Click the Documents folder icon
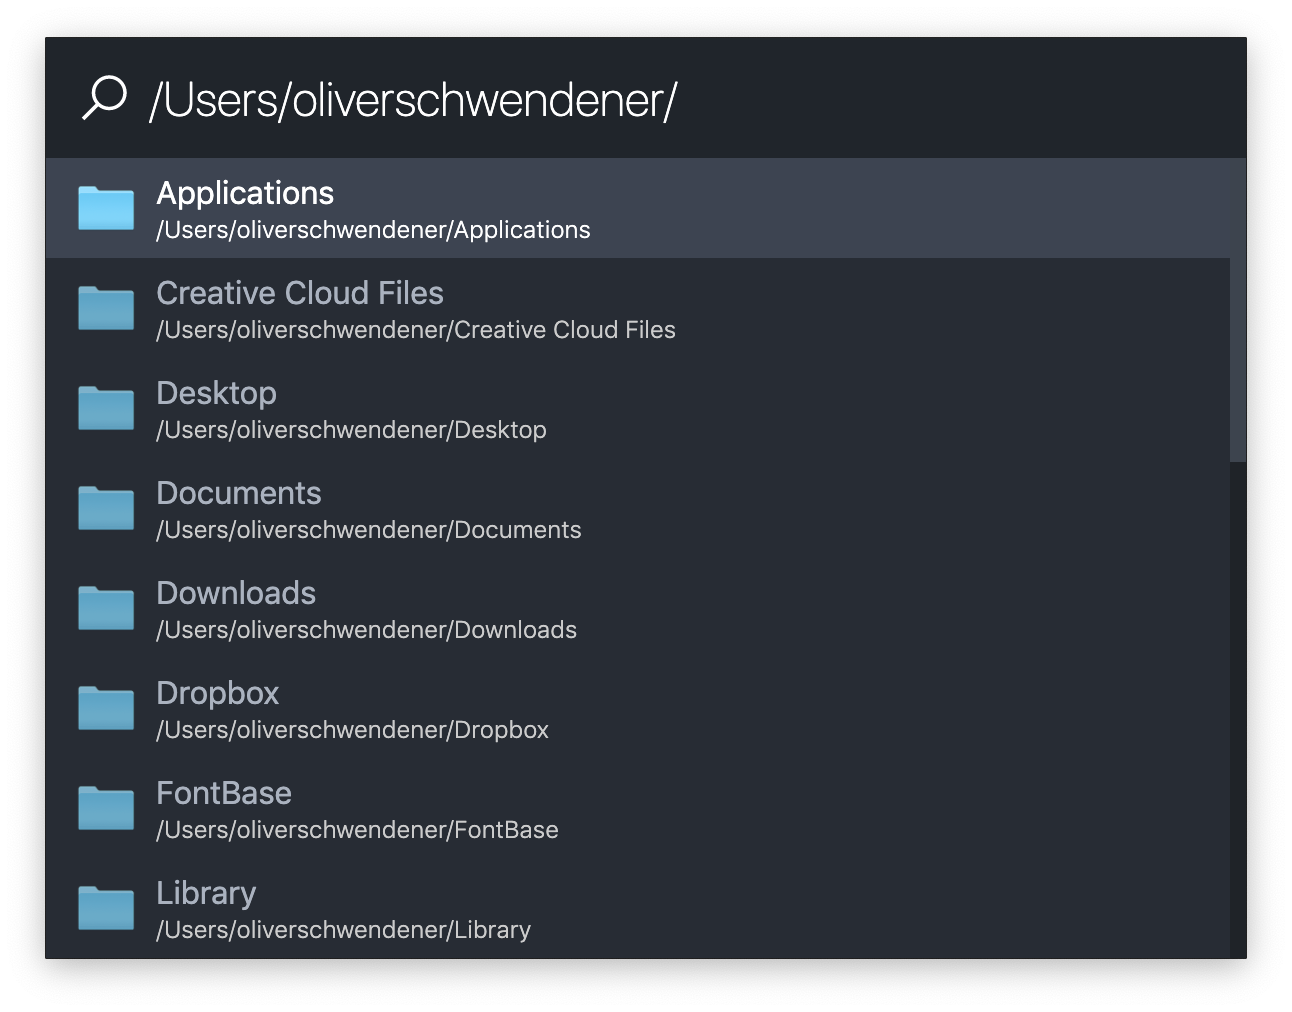Screen dimensions: 1292x1012 [x=106, y=508]
